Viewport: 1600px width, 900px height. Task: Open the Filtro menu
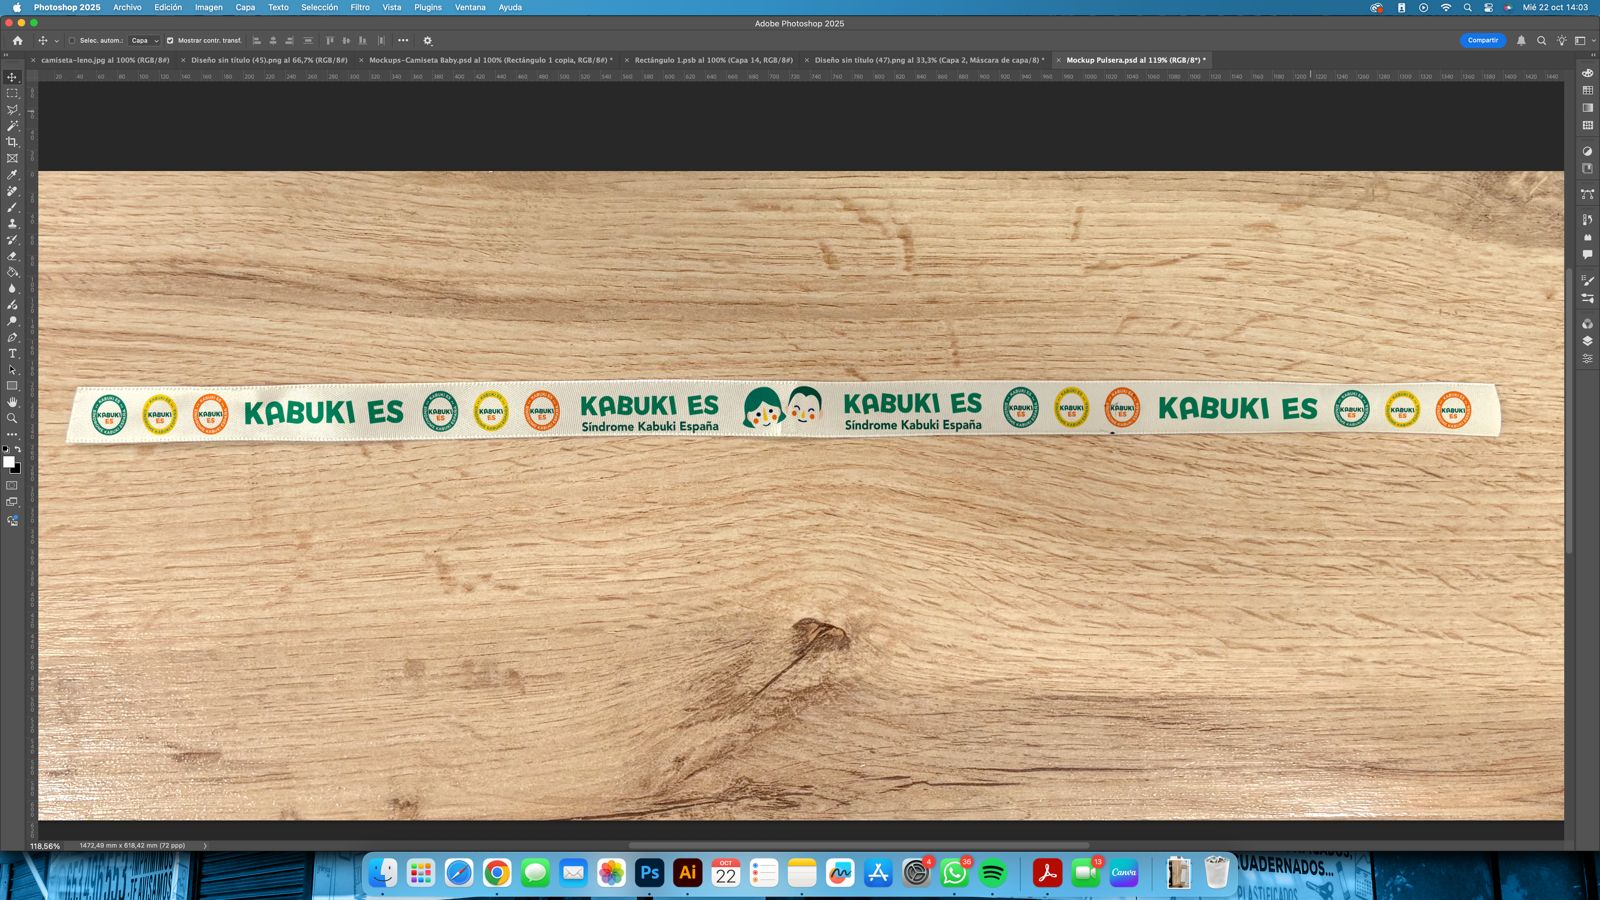click(360, 7)
